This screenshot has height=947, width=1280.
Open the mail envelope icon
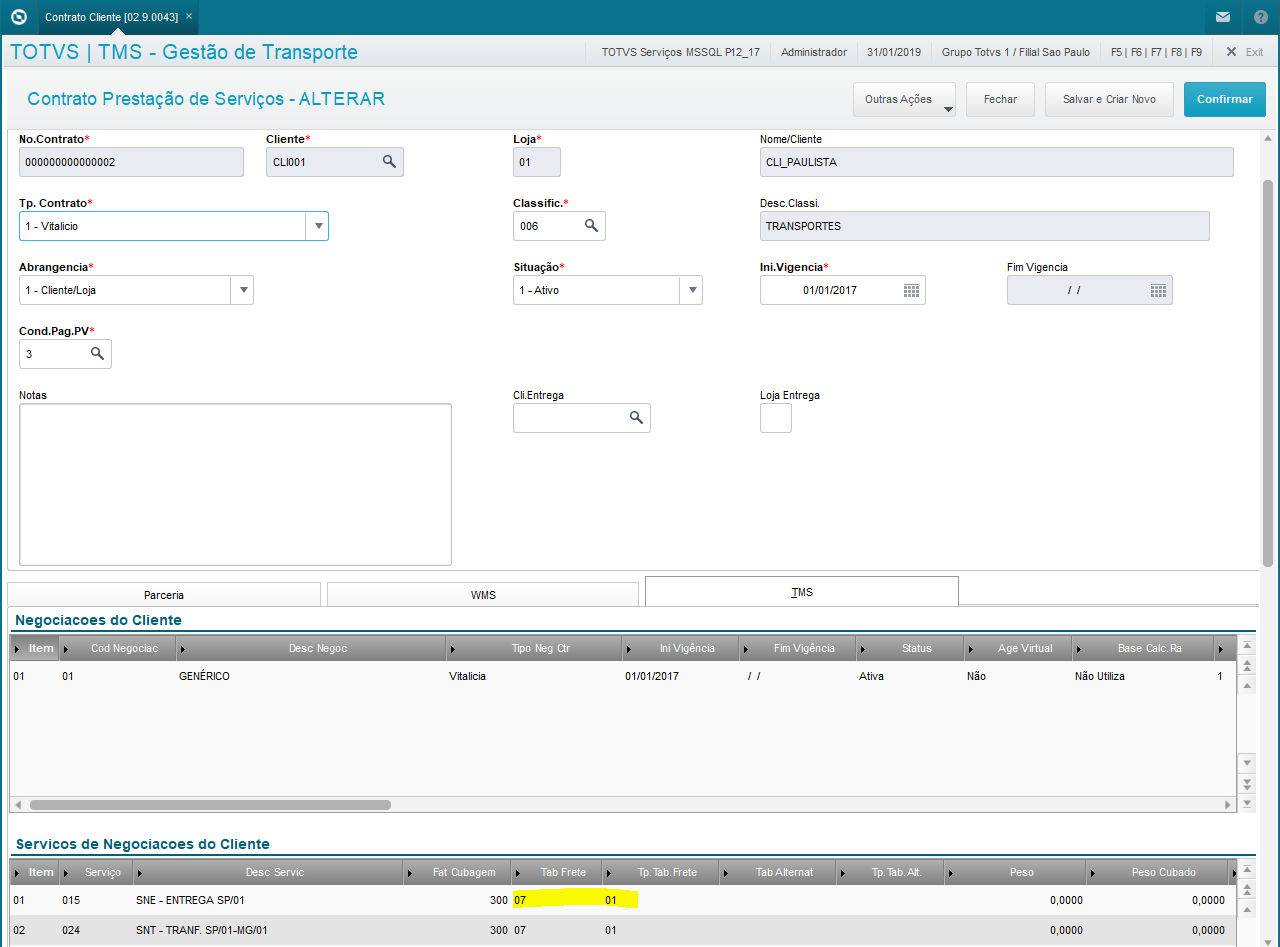tap(1223, 17)
